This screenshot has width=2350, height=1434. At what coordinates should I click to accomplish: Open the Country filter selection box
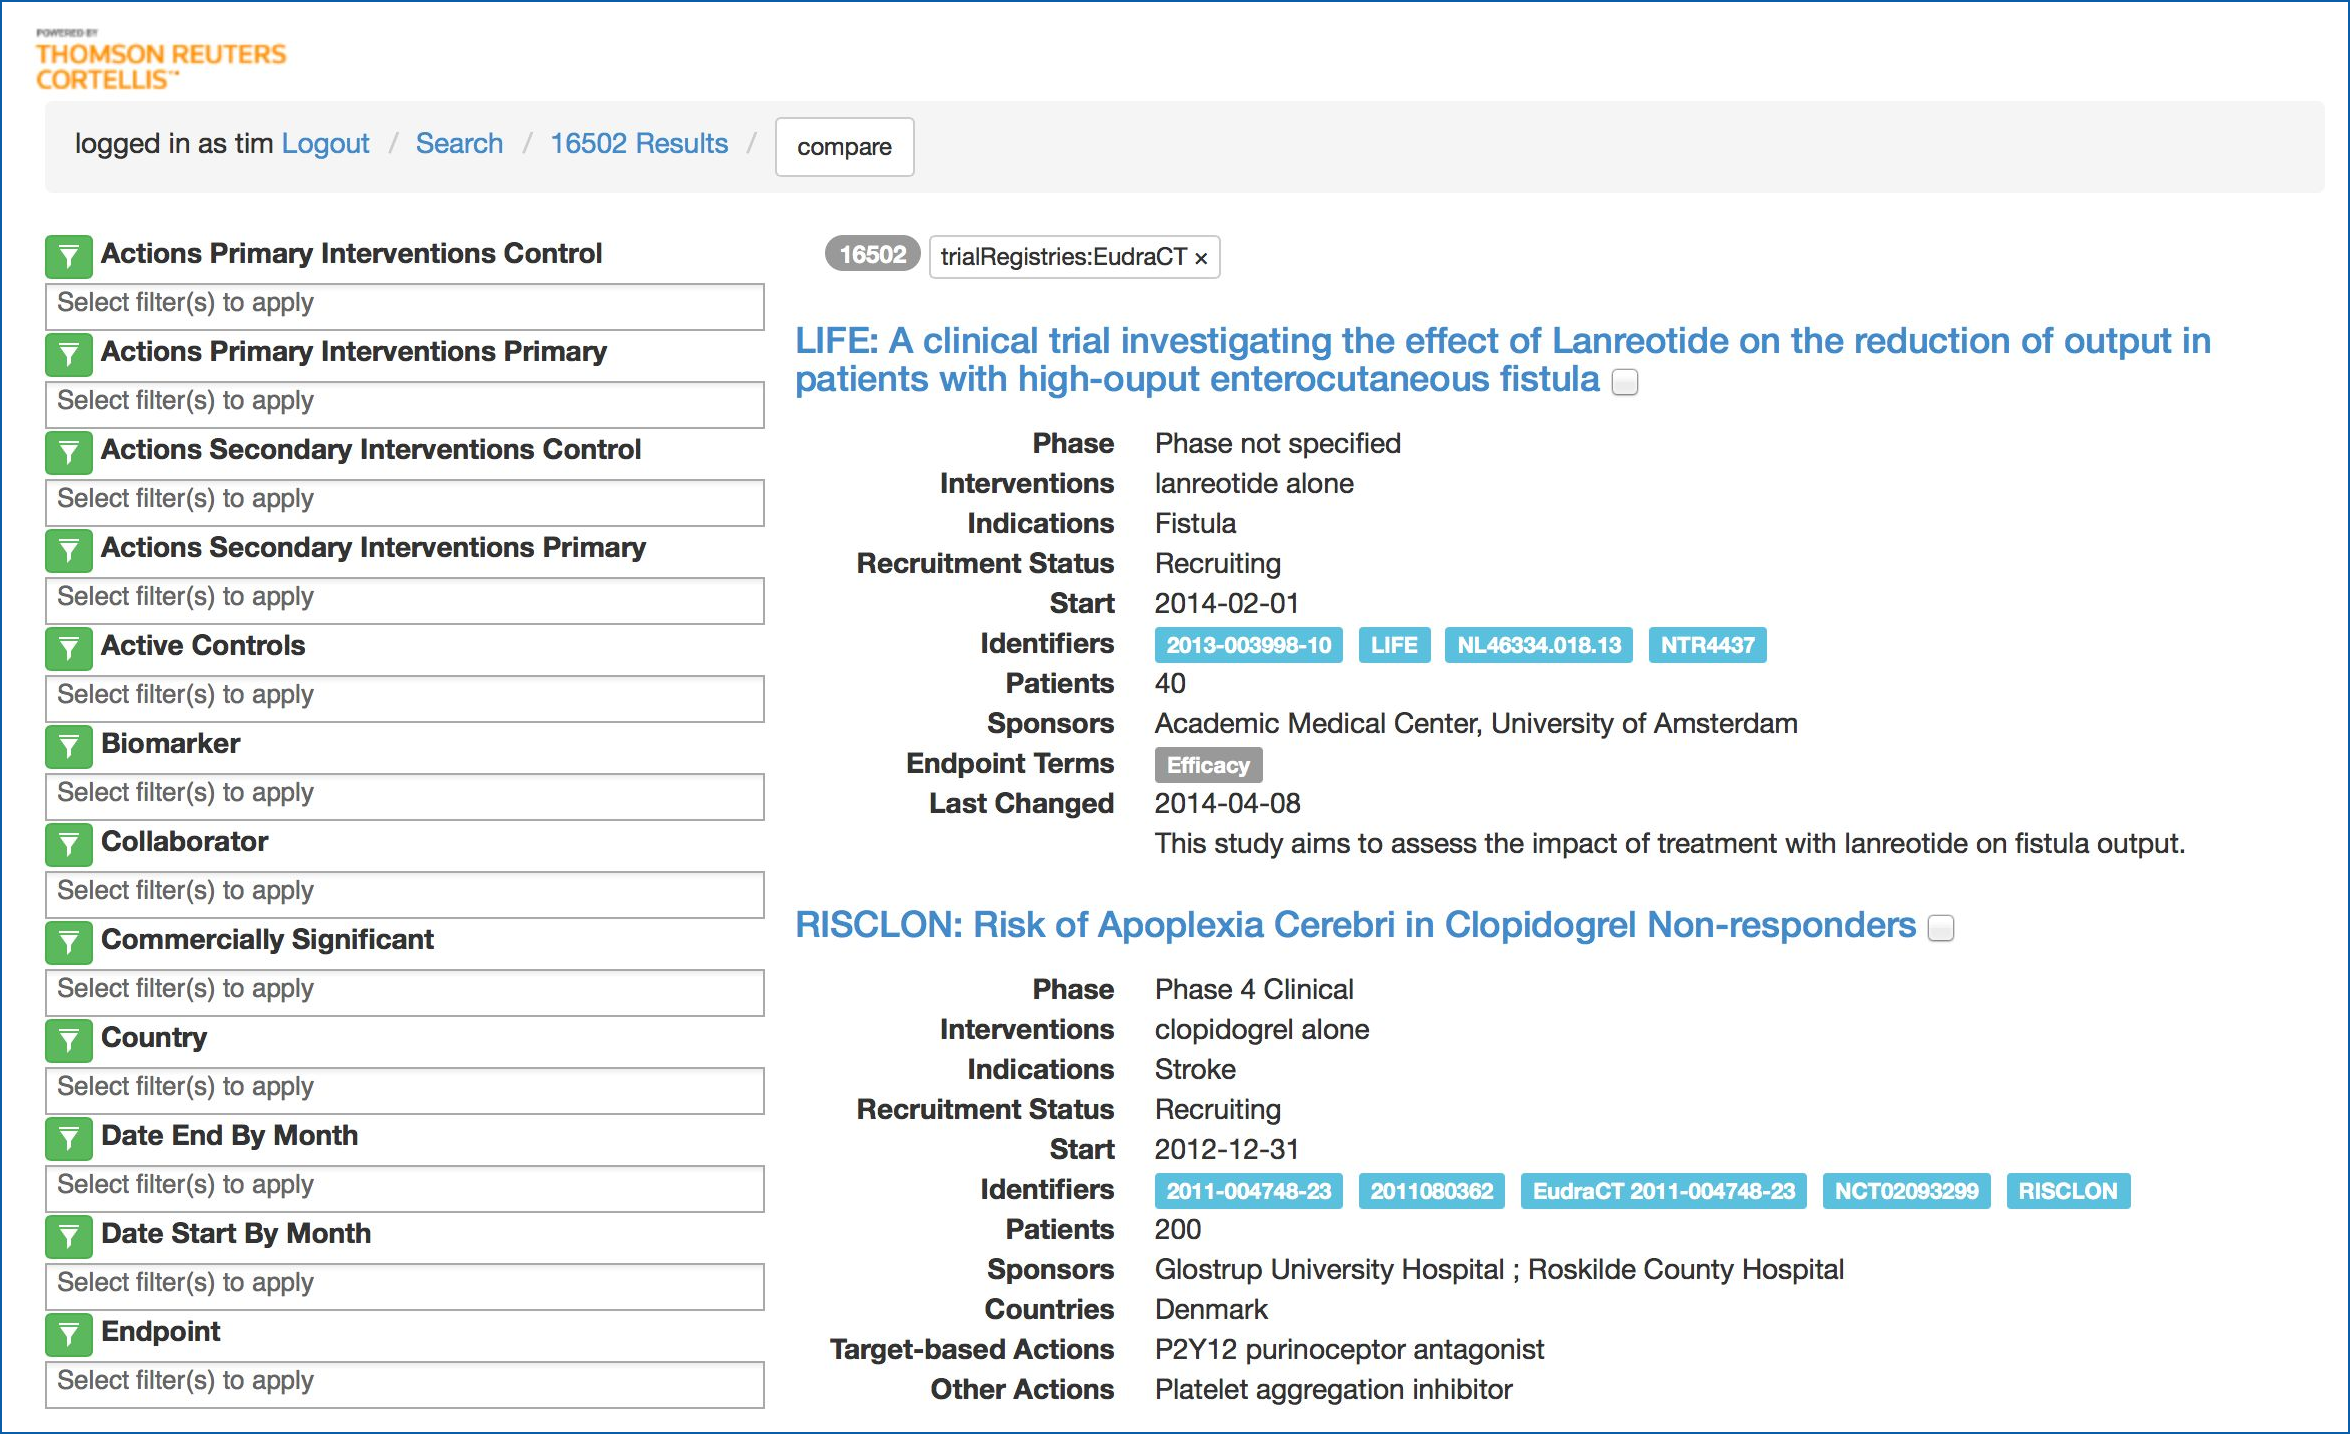pos(404,1090)
